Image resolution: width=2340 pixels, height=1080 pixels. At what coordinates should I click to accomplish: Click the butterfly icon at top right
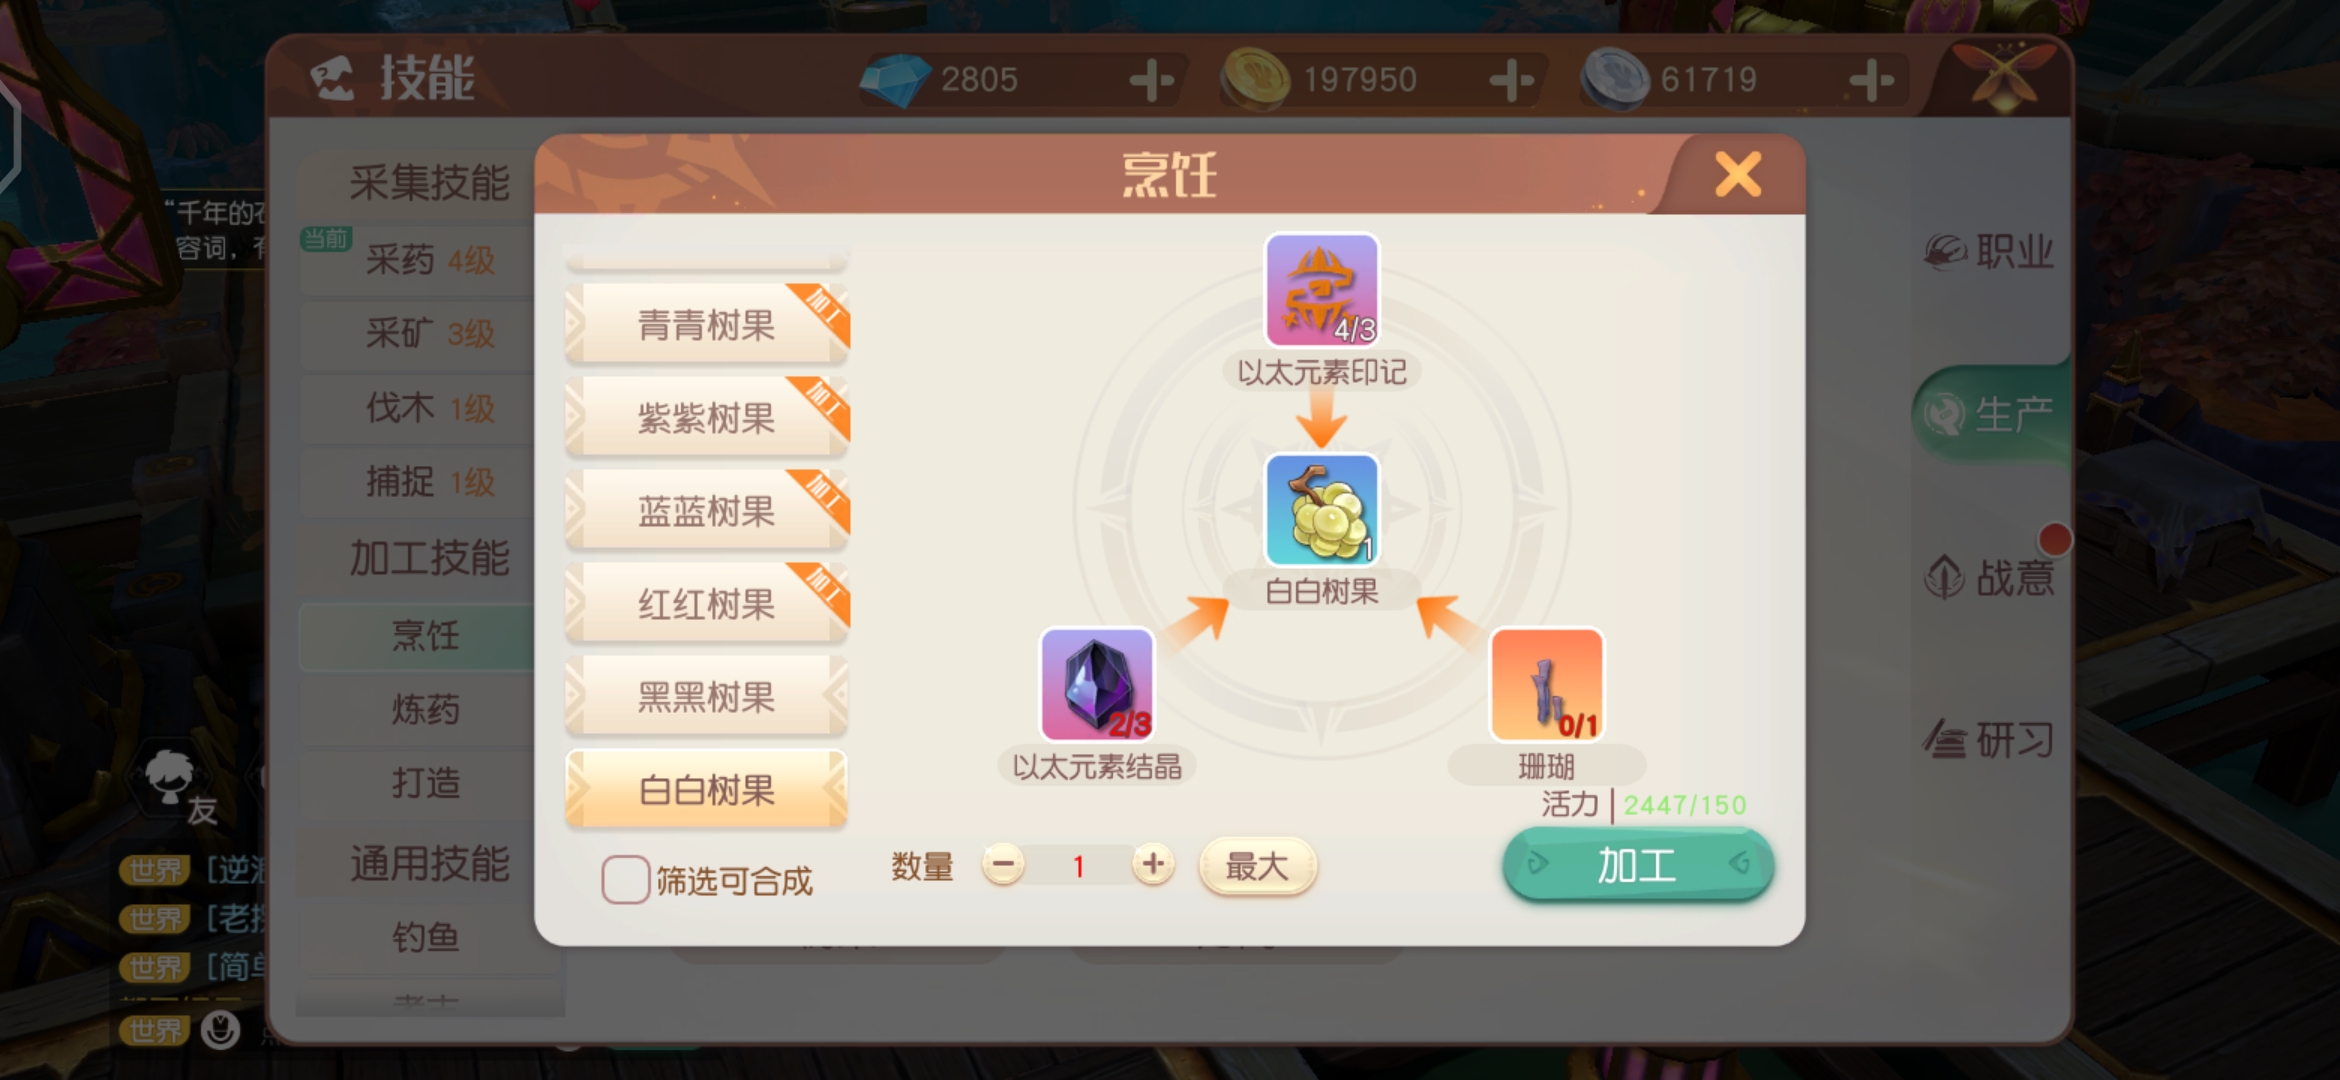[x=2007, y=75]
